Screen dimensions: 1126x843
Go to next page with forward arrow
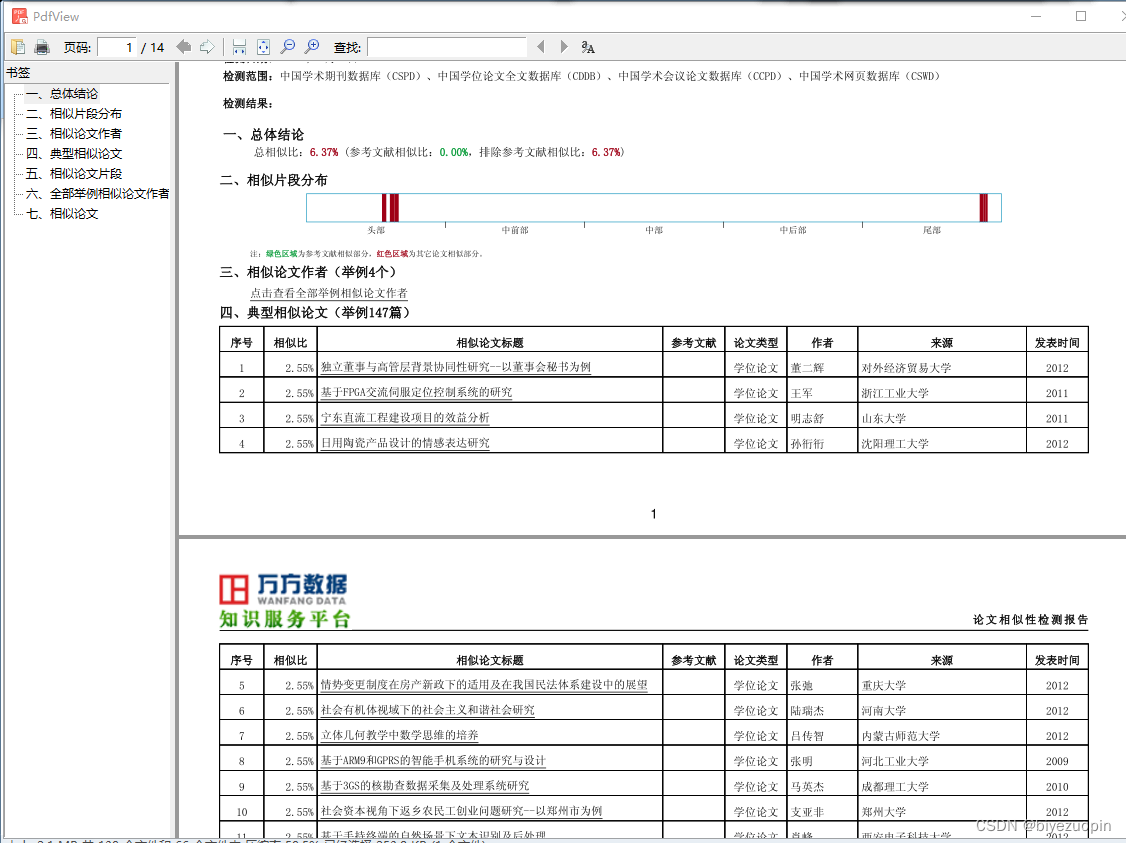[x=208, y=46]
